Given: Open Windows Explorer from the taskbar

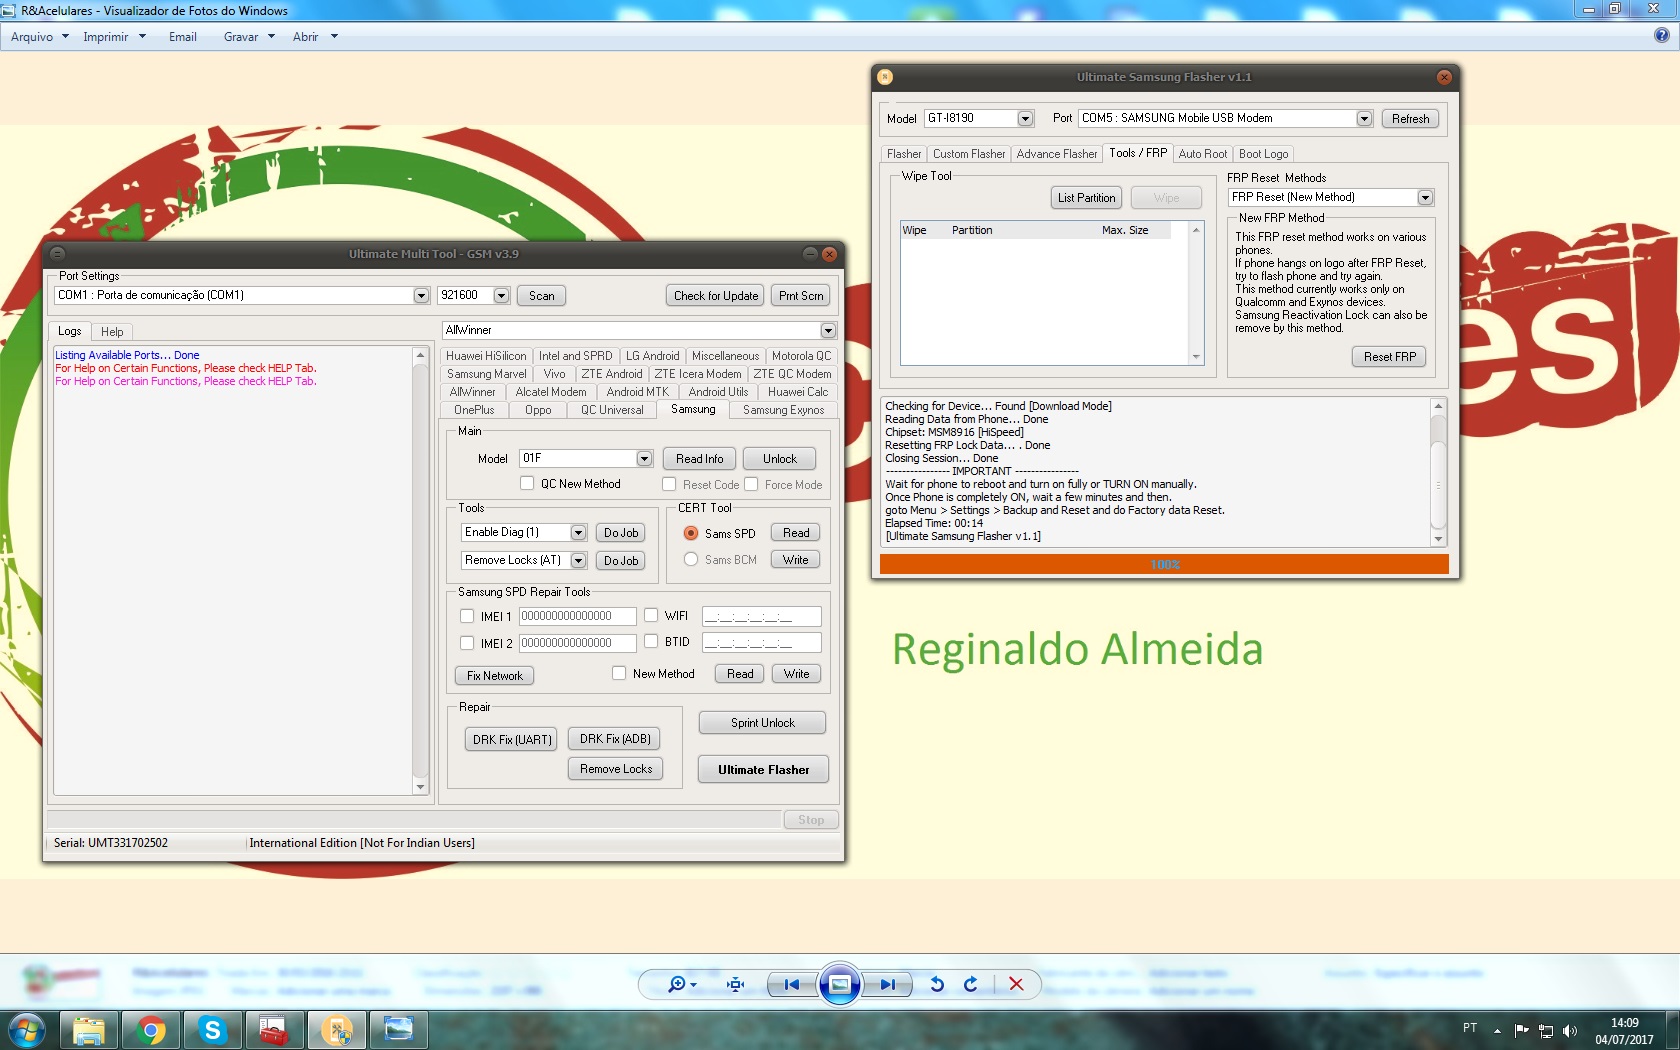Looking at the screenshot, I should pyautogui.click(x=89, y=1030).
